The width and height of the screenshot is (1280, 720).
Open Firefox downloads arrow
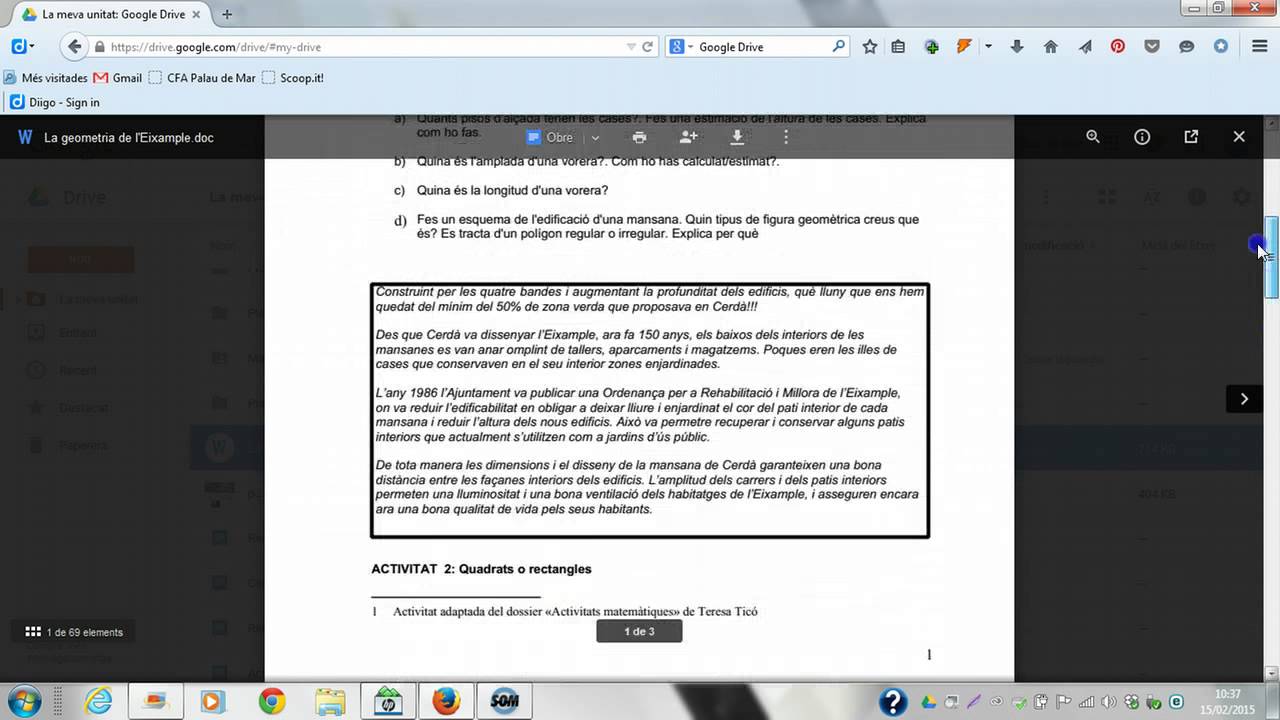(1017, 47)
